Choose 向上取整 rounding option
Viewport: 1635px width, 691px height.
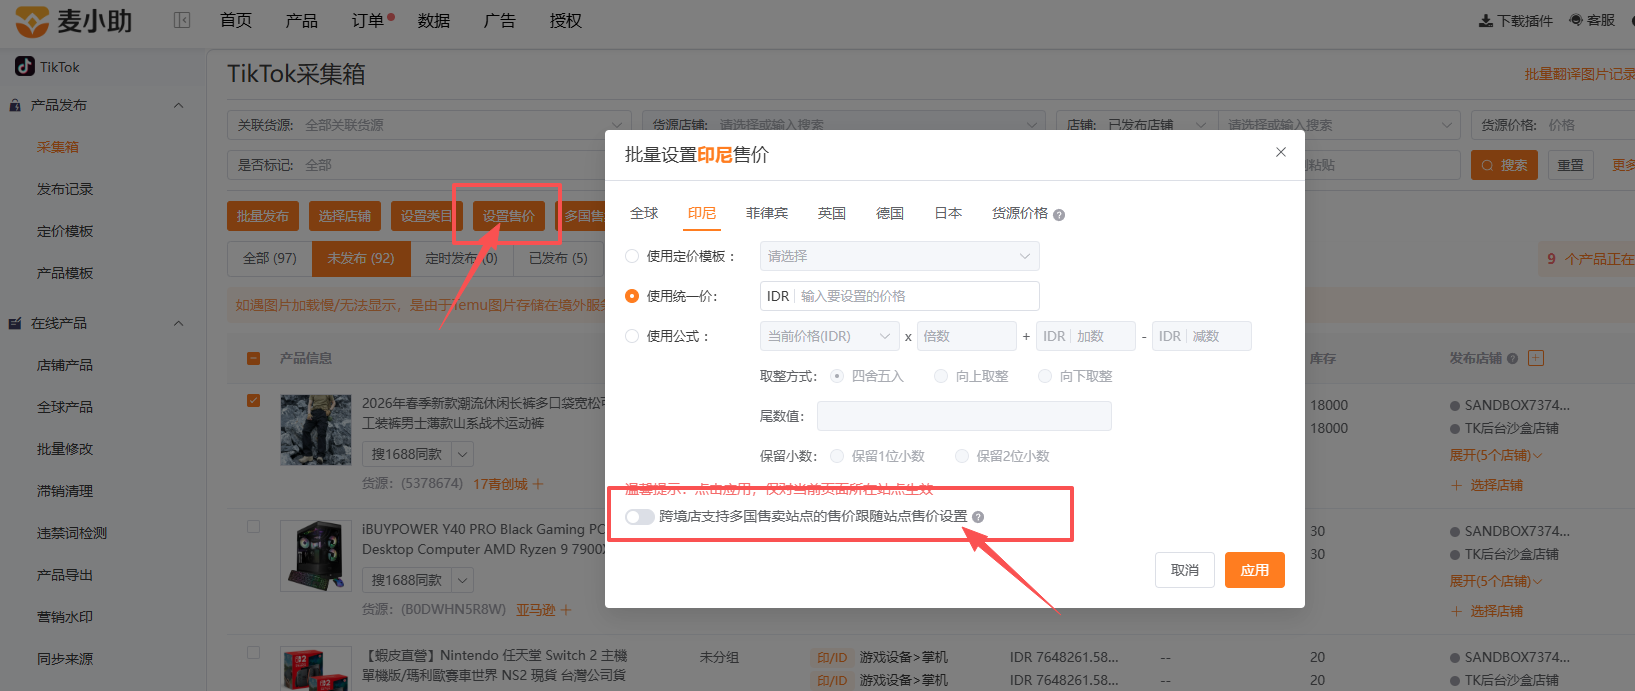941,376
